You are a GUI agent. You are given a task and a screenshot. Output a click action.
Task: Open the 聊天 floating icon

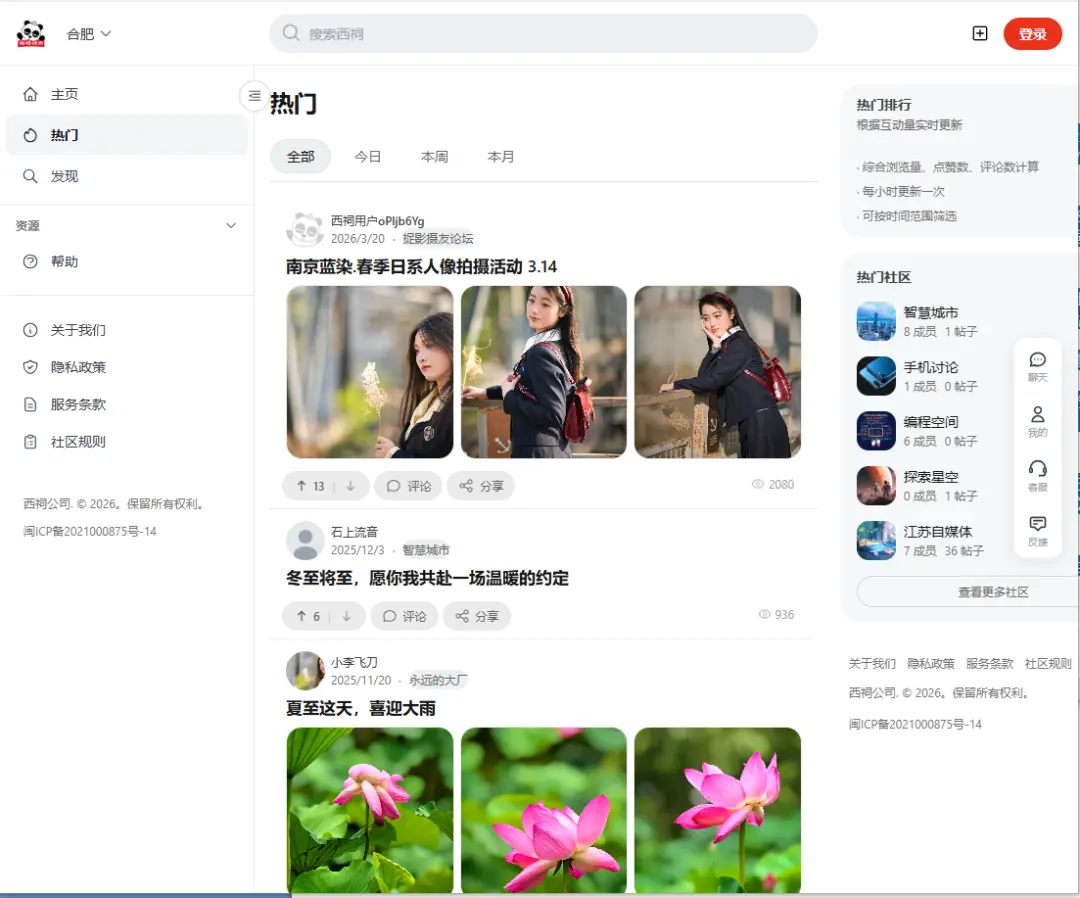pyautogui.click(x=1037, y=367)
